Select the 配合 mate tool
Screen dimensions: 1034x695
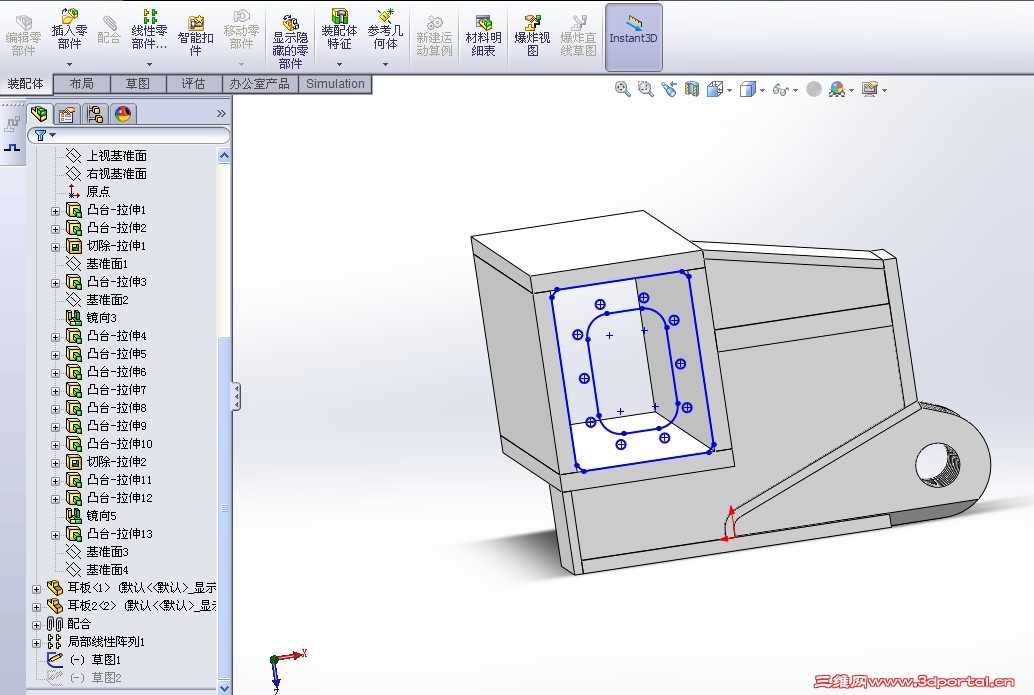109,30
